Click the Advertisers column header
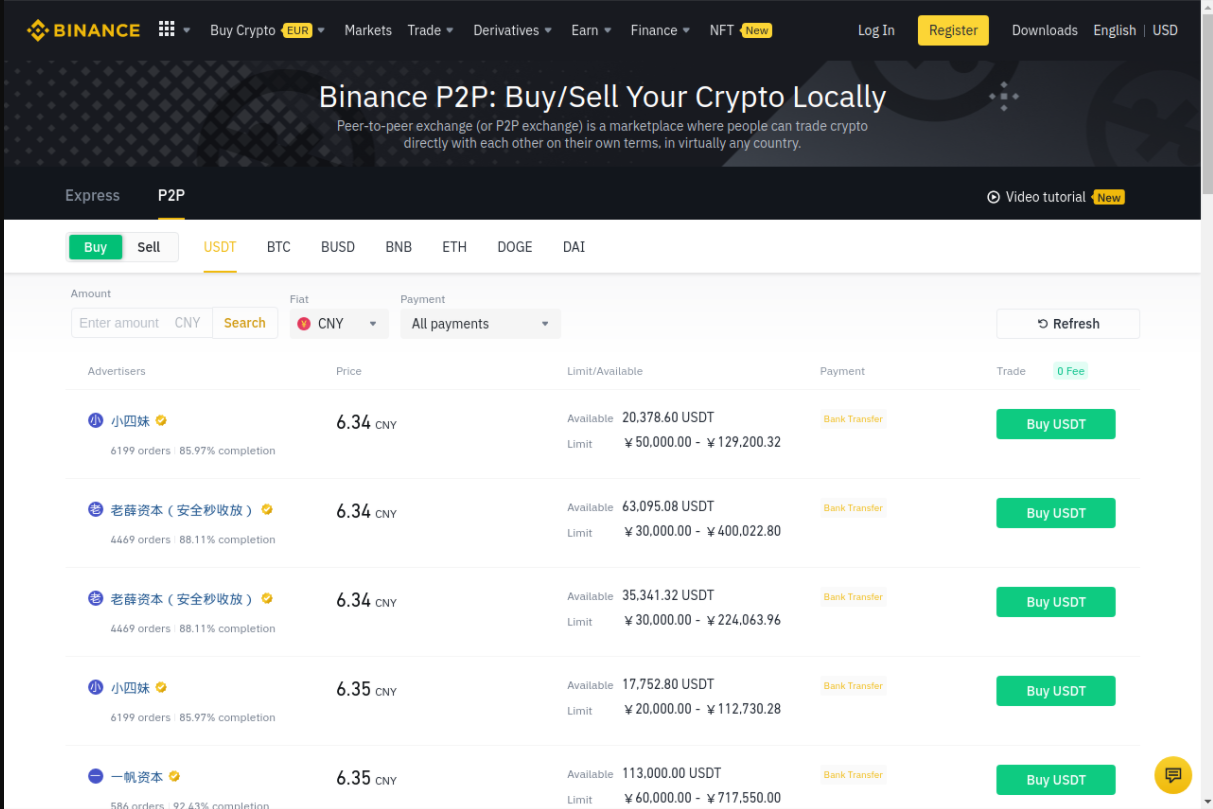1213x809 pixels. [117, 371]
